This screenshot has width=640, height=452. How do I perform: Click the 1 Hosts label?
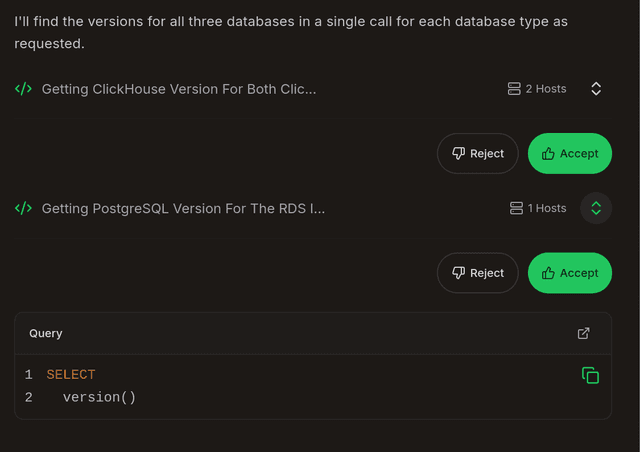tap(547, 208)
